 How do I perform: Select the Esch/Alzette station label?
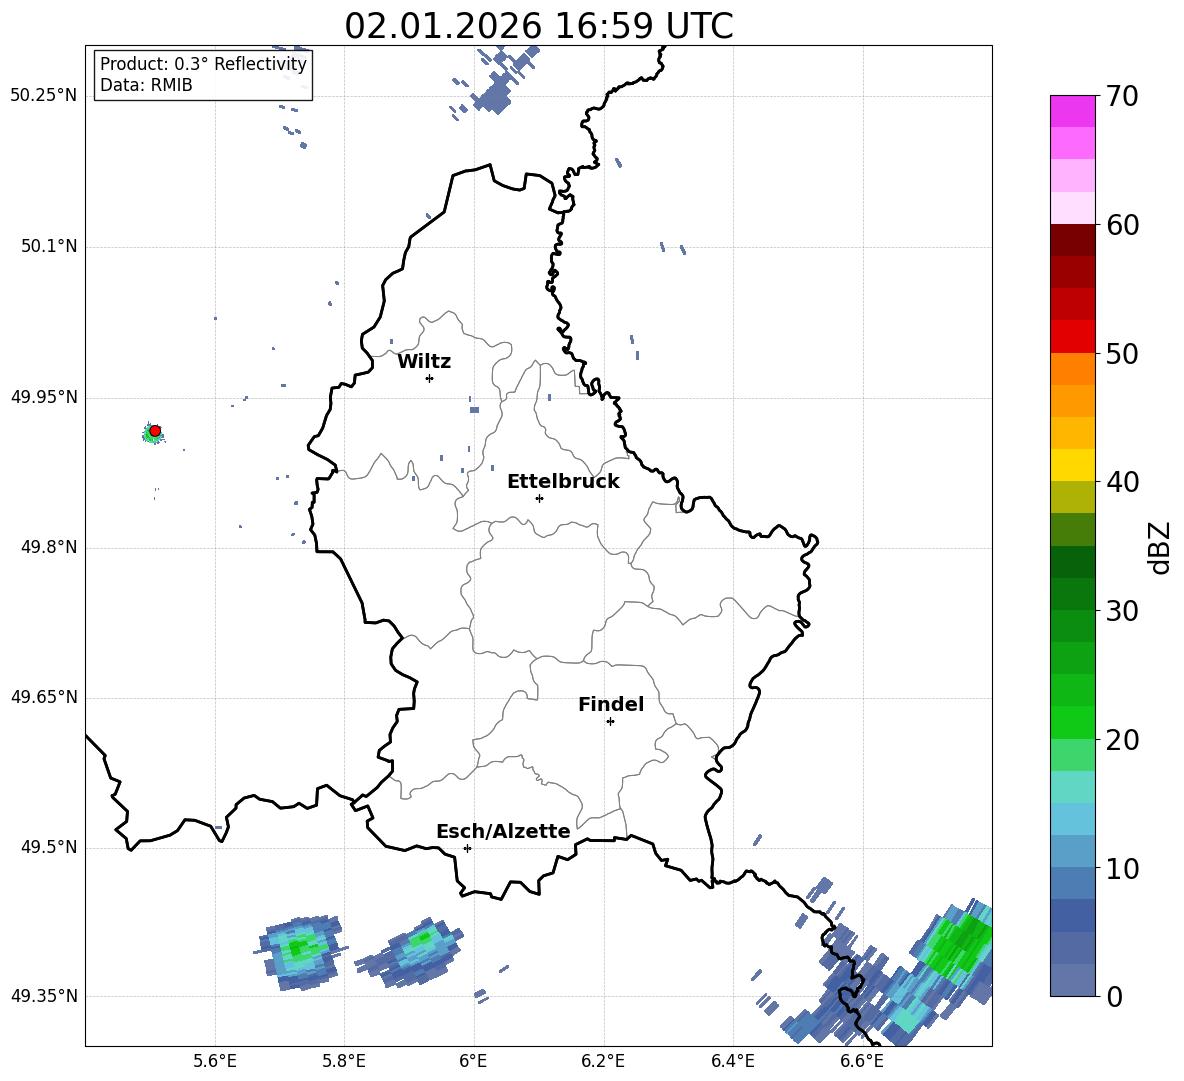click(503, 831)
